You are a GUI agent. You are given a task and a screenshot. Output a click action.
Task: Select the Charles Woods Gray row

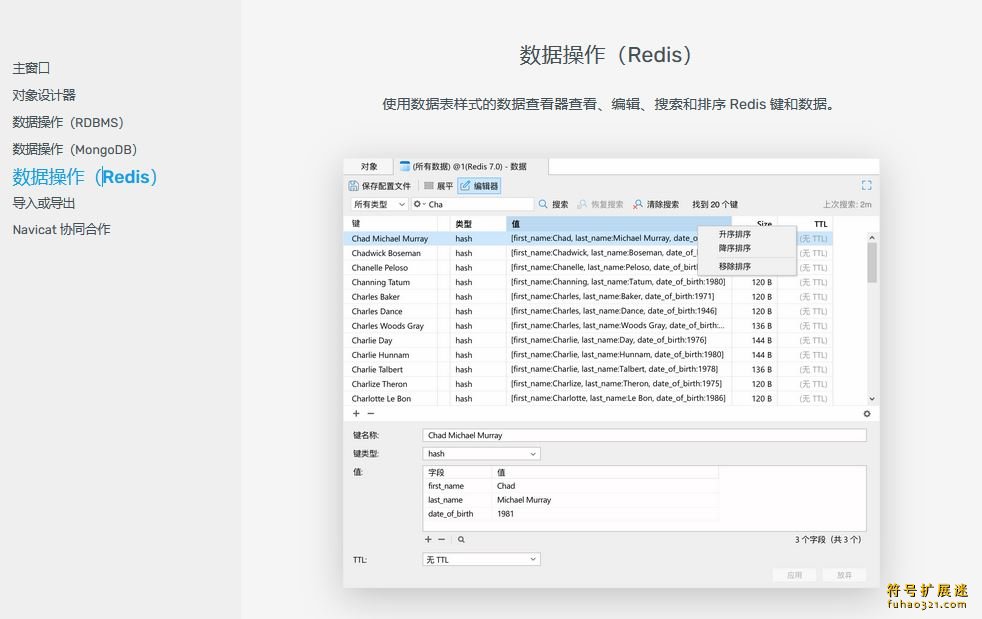[588, 326]
